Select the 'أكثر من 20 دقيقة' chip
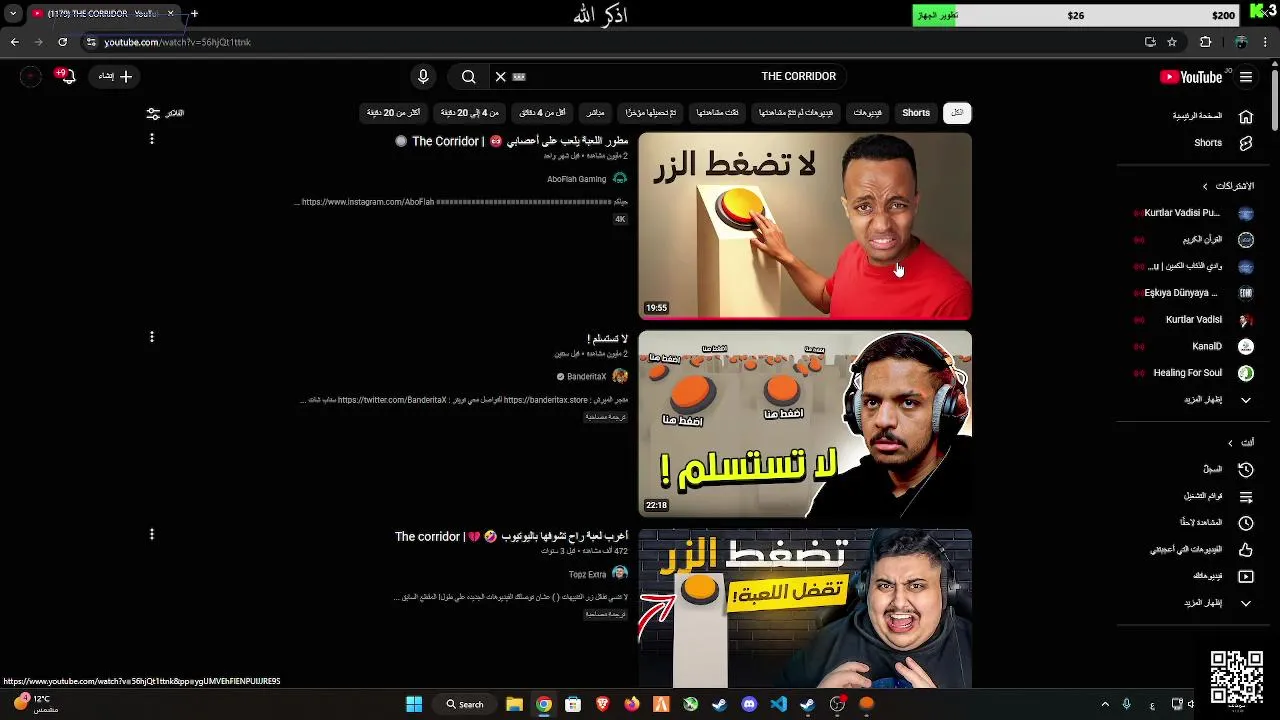 pyautogui.click(x=394, y=113)
